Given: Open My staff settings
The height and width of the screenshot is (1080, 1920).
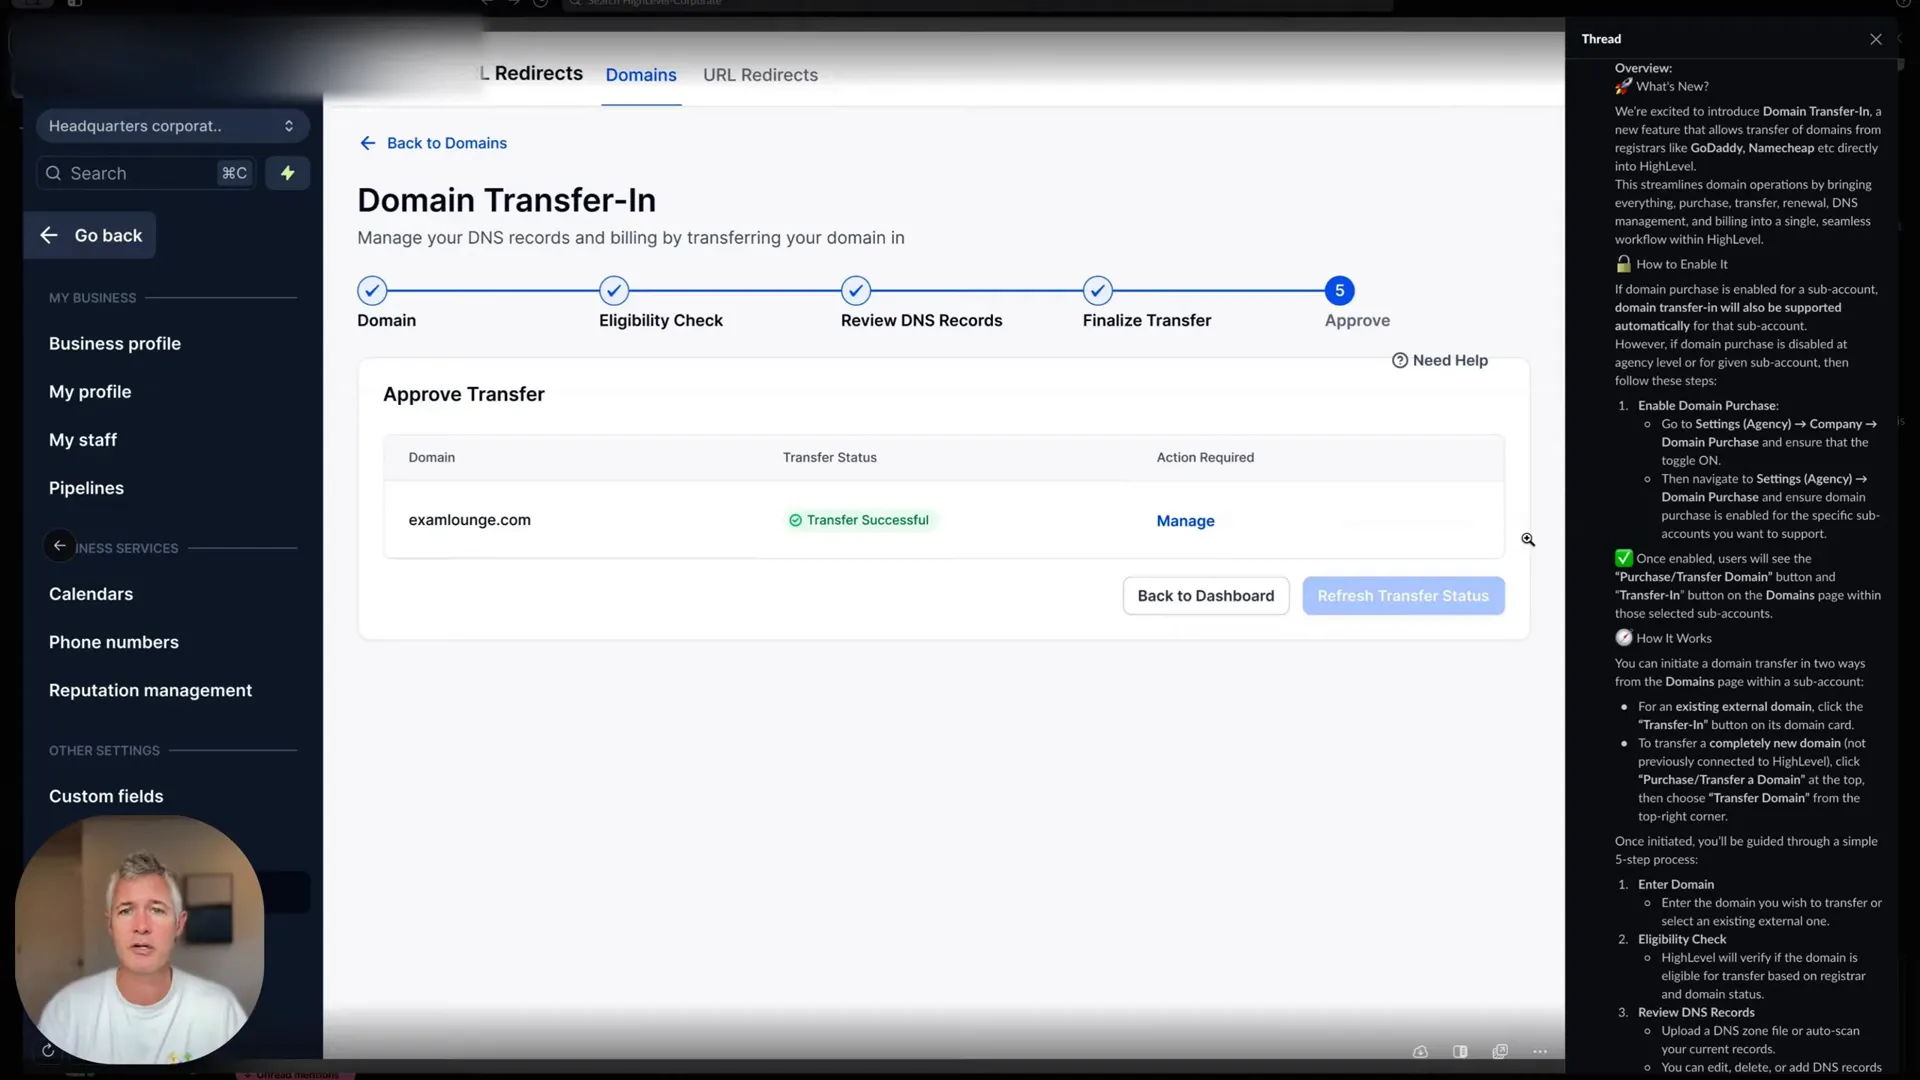Looking at the screenshot, I should click(83, 440).
